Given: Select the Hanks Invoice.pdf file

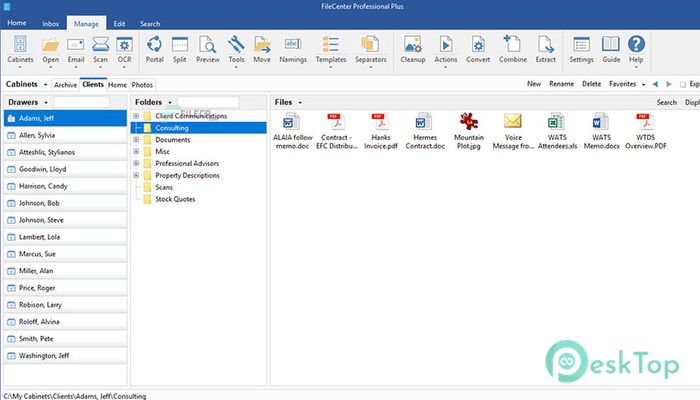Looking at the screenshot, I should point(381,131).
